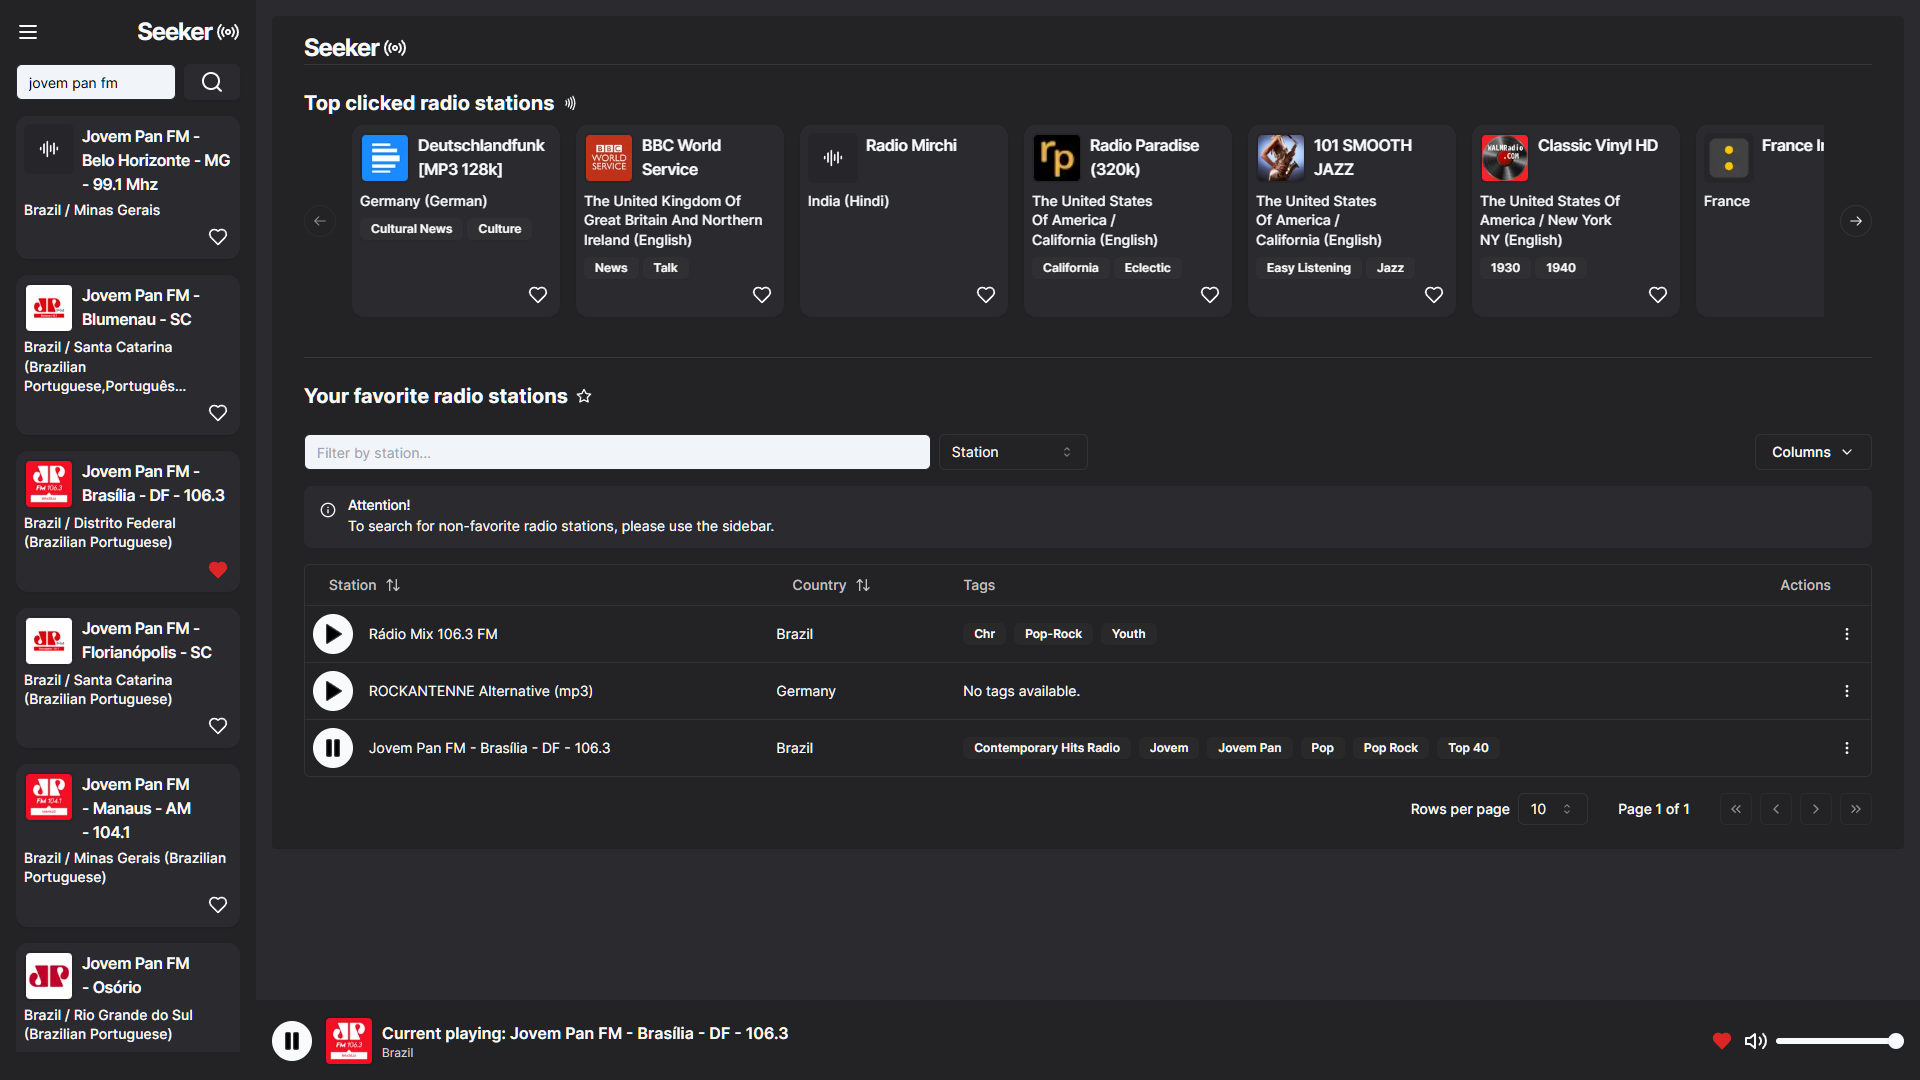Expand the Columns dropdown
Viewport: 1920px width, 1080px height.
pyautogui.click(x=1812, y=452)
